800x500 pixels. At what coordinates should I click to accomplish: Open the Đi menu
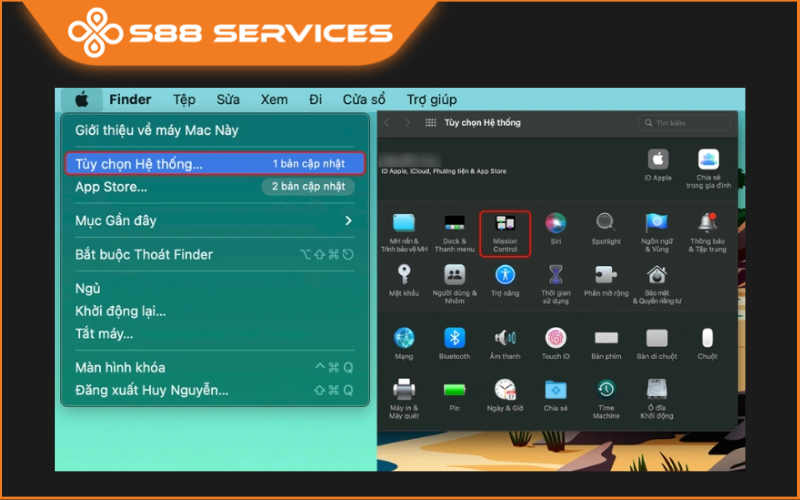tap(315, 99)
